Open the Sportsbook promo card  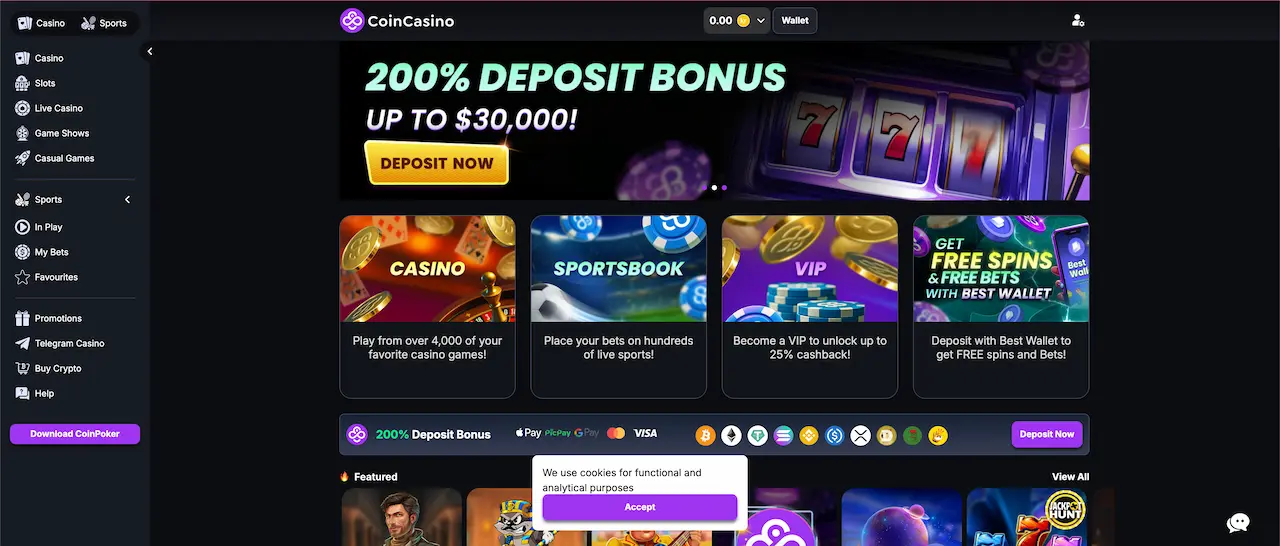click(x=618, y=307)
